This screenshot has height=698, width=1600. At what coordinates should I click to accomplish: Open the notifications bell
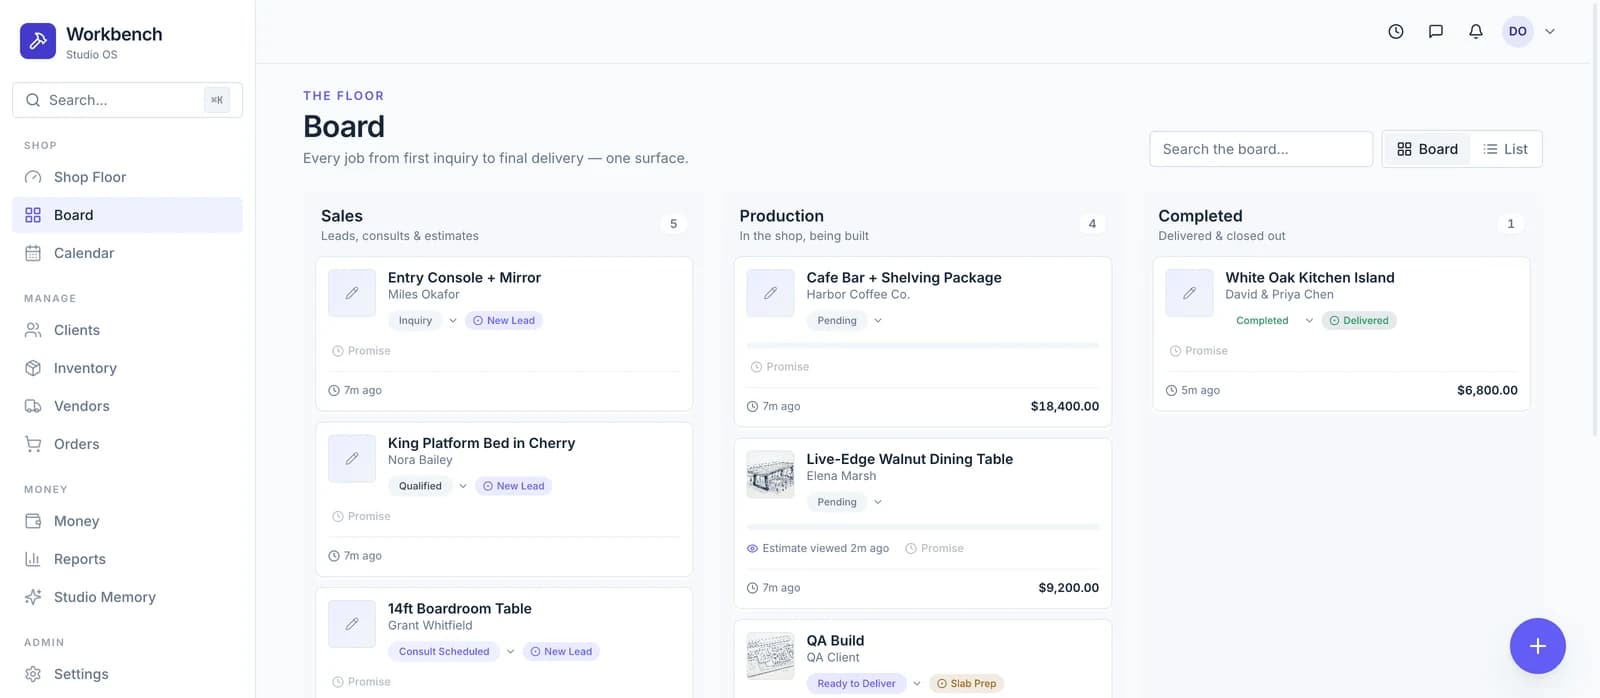(1476, 31)
